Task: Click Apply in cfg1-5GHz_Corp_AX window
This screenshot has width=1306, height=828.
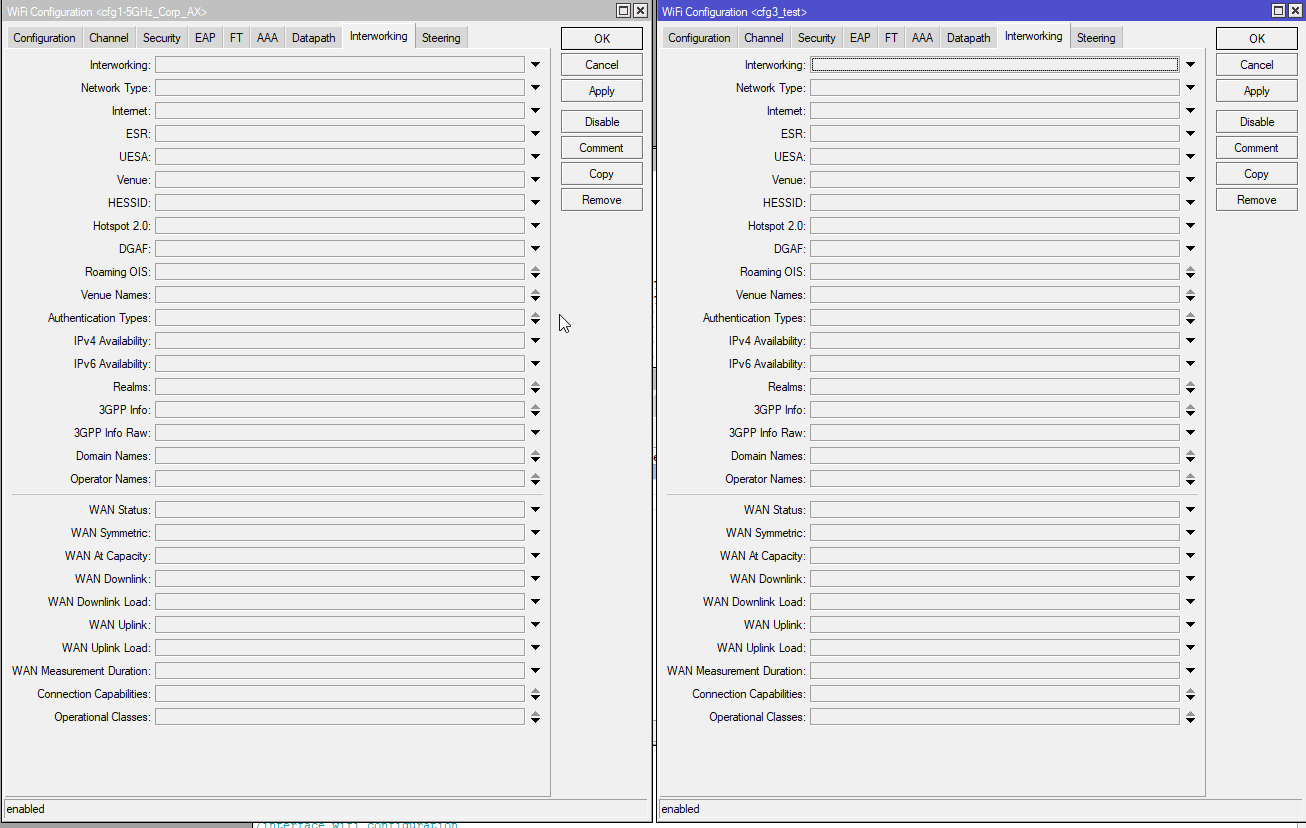Action: (x=602, y=91)
